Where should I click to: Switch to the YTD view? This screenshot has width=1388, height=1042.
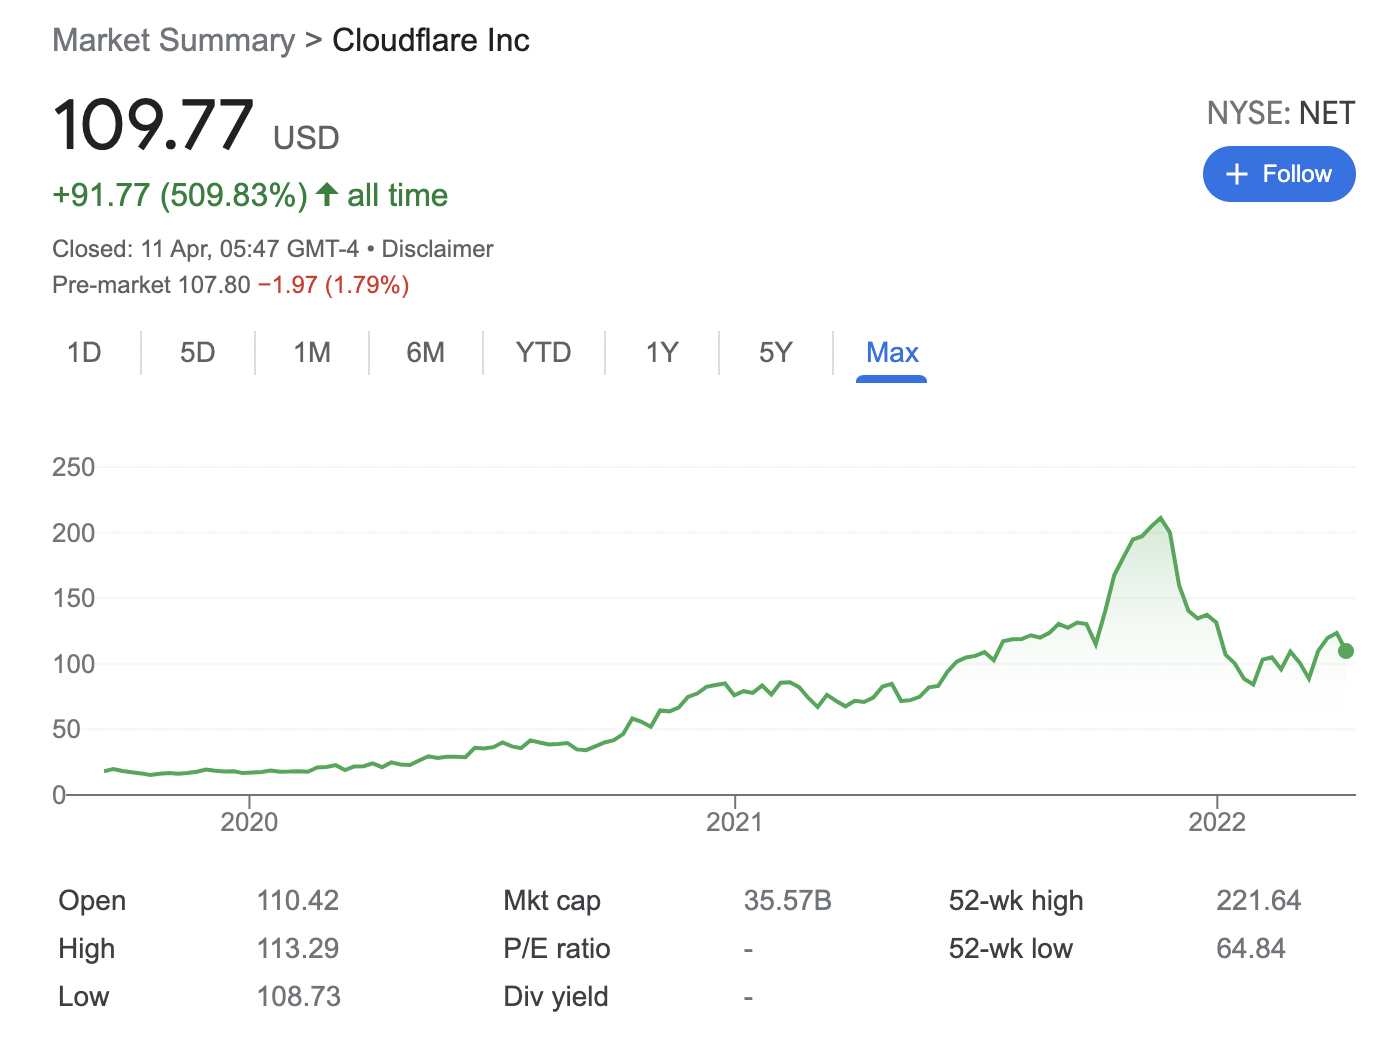pyautogui.click(x=543, y=353)
